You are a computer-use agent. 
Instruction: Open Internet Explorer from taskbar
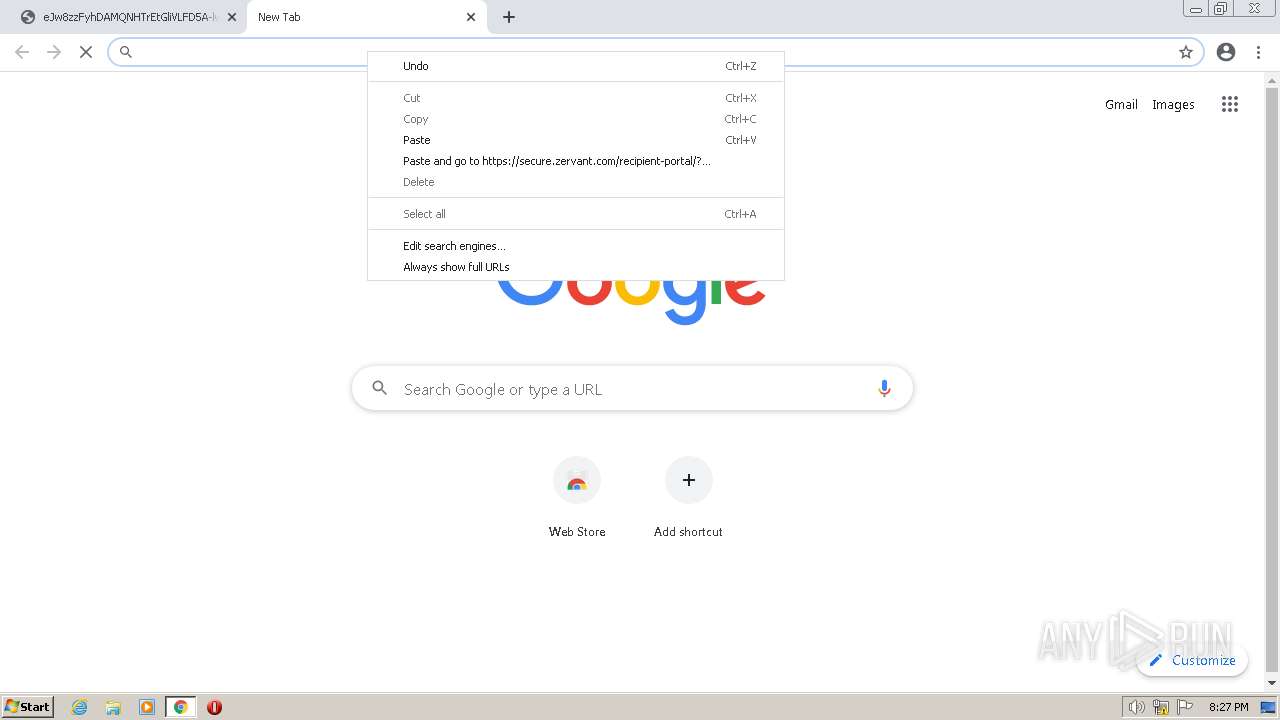click(80, 707)
